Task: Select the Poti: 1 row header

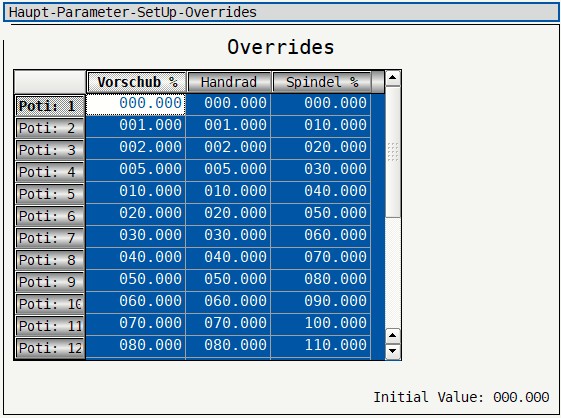Action: [x=50, y=106]
